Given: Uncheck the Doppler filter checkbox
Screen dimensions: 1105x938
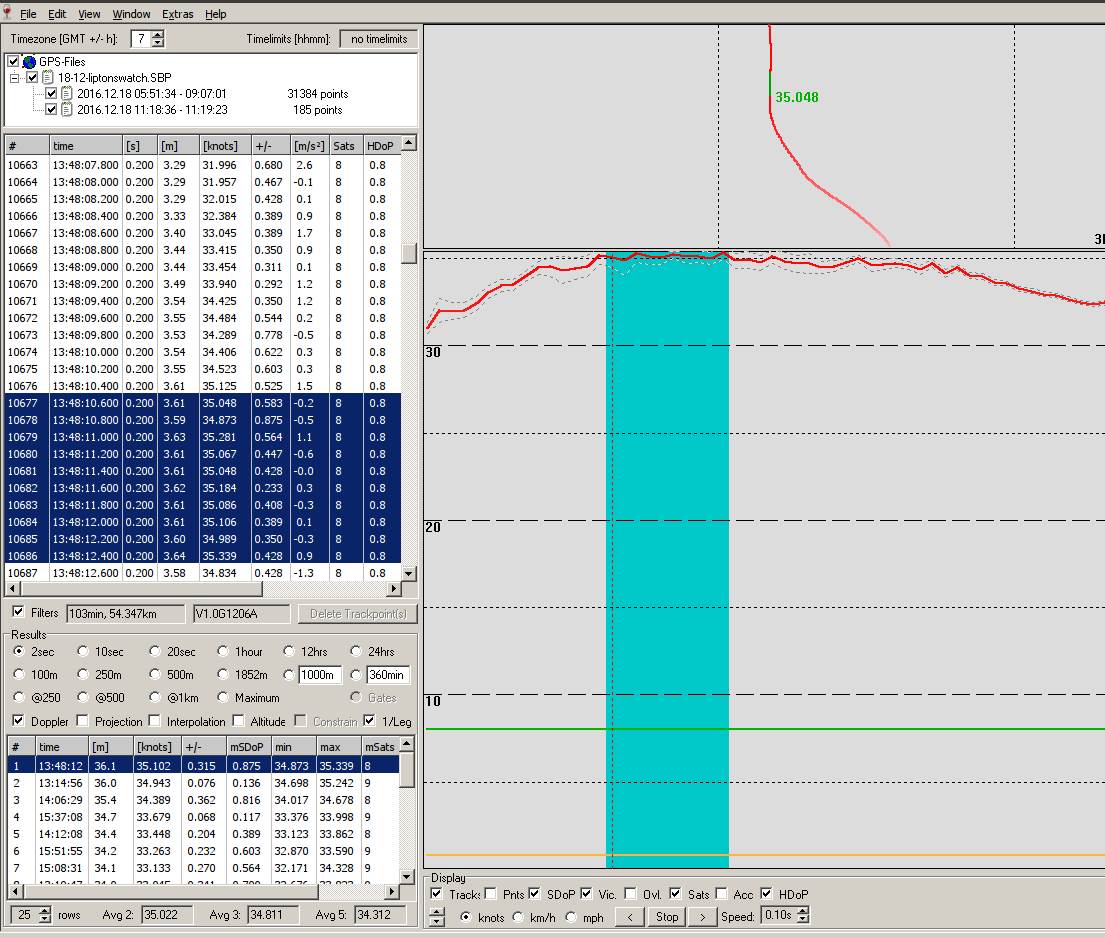Looking at the screenshot, I should click(x=18, y=721).
